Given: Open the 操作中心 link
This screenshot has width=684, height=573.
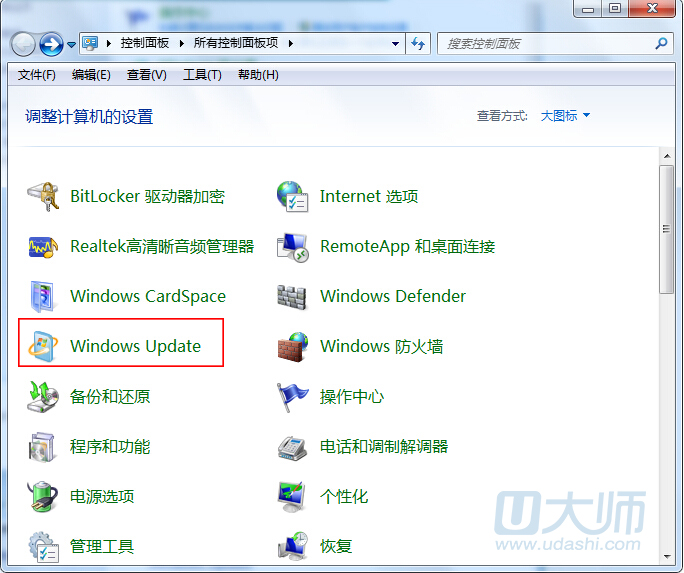Looking at the screenshot, I should 352,397.
